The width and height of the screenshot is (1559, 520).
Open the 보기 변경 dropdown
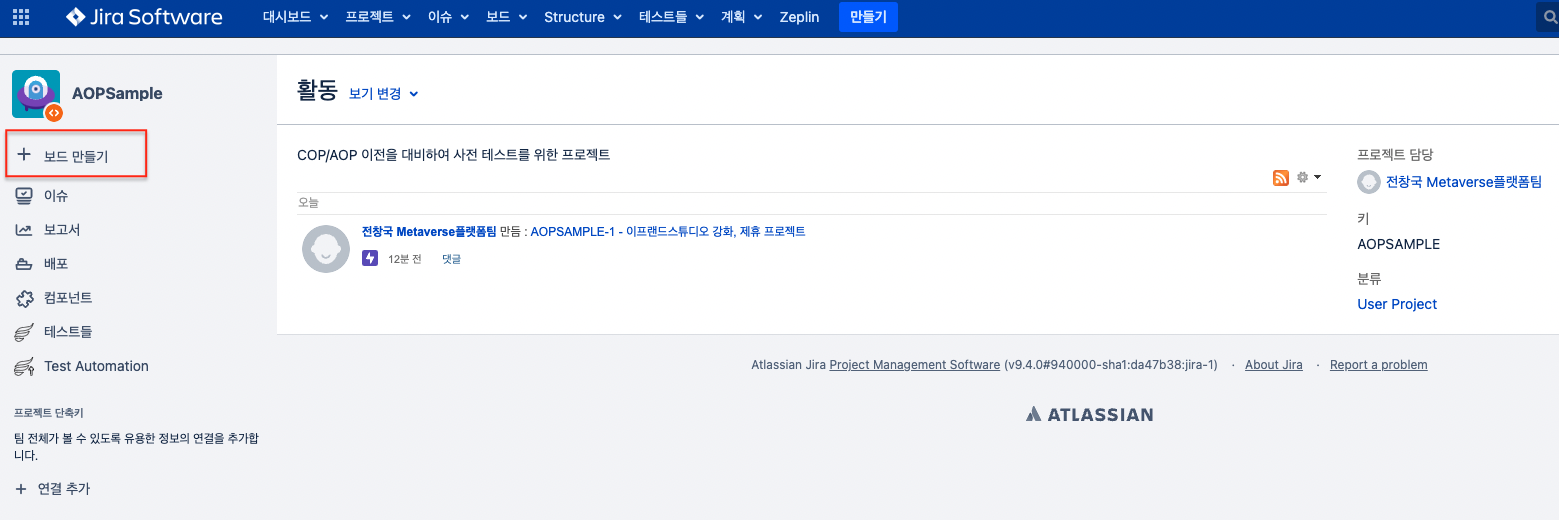pyautogui.click(x=383, y=93)
